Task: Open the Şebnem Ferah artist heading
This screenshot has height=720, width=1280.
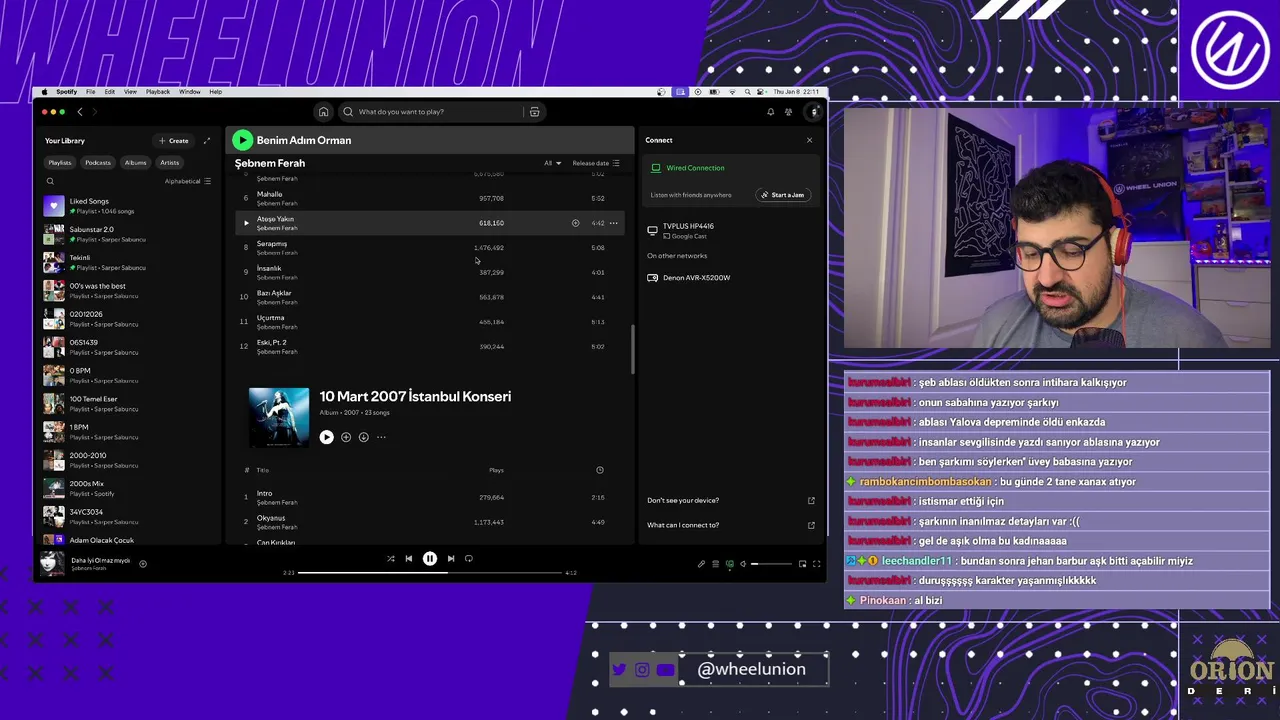Action: click(x=270, y=163)
